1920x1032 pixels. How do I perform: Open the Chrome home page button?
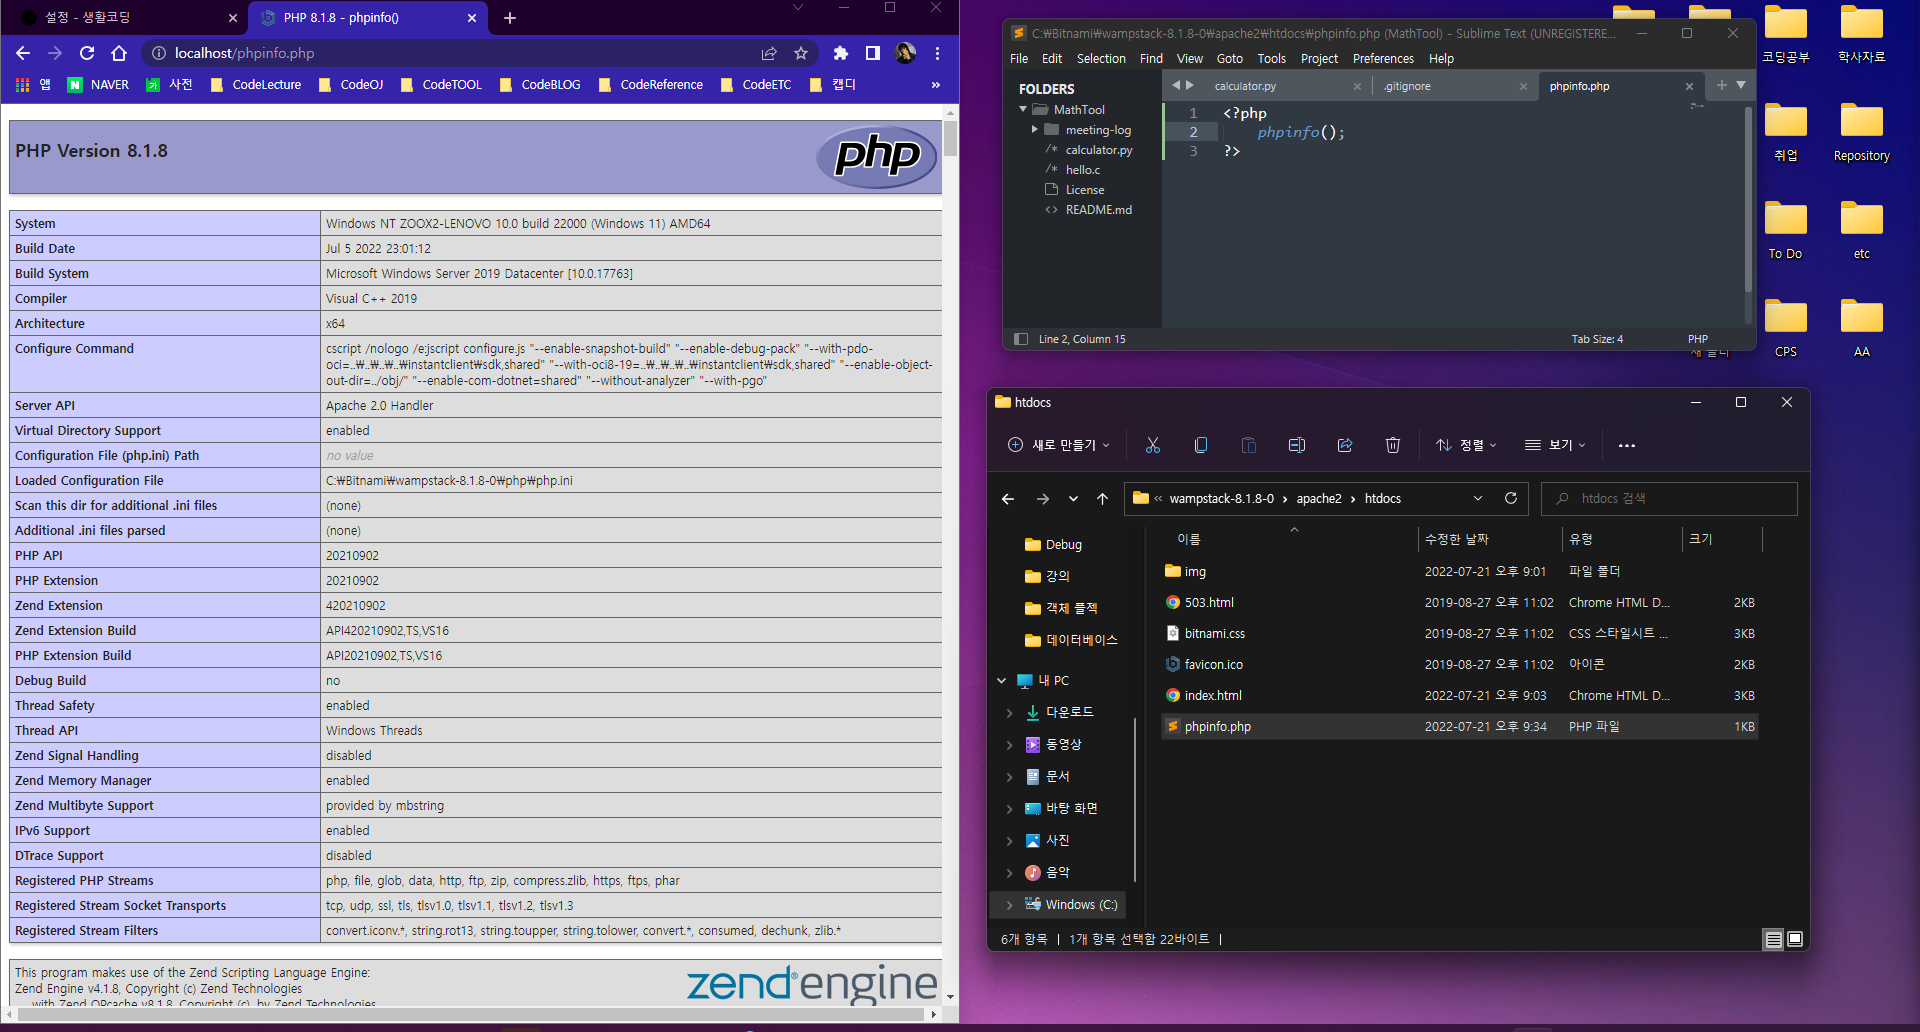(x=119, y=53)
